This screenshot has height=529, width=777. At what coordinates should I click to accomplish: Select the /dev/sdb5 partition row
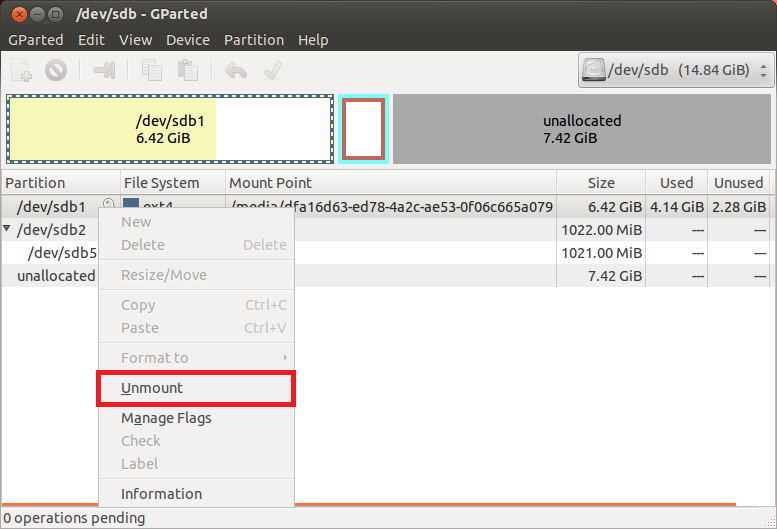pyautogui.click(x=386, y=253)
